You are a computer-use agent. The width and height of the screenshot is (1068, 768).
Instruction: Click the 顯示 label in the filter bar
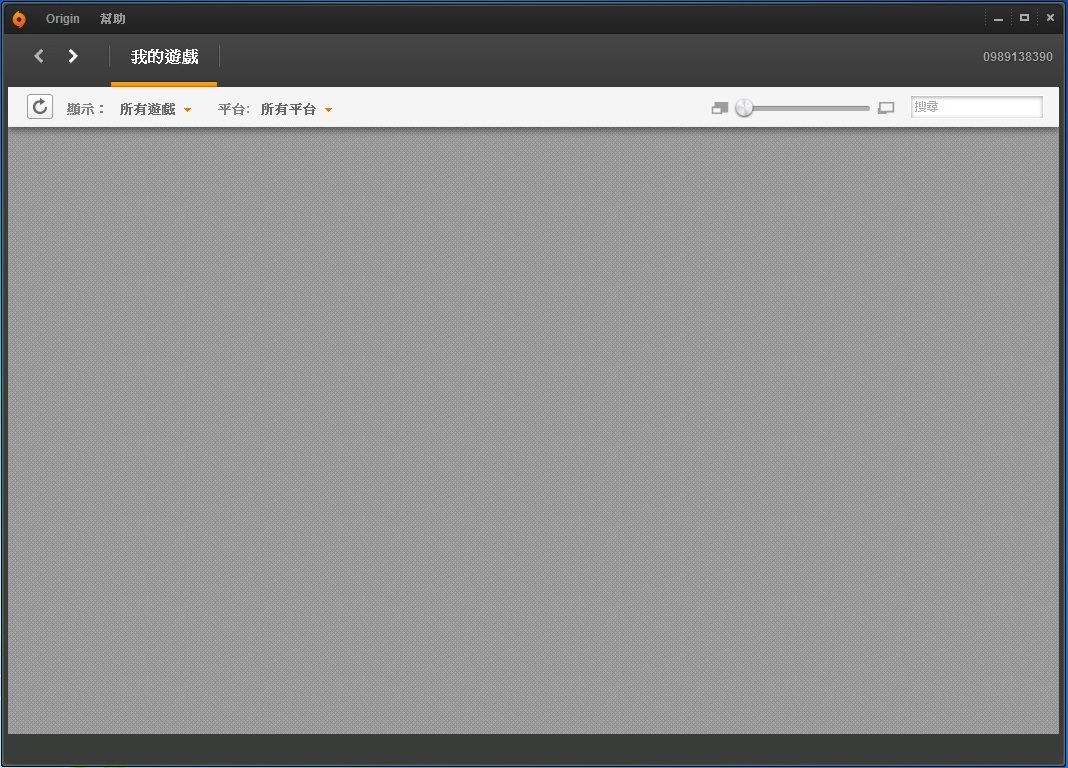point(85,109)
